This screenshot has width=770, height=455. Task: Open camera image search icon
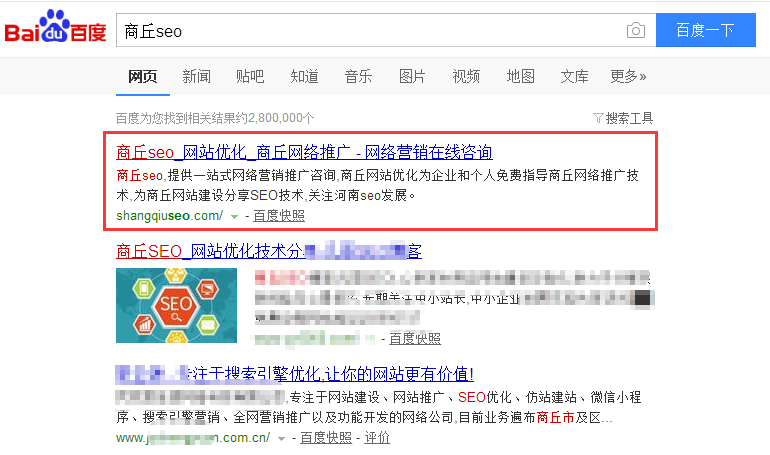pyautogui.click(x=635, y=30)
